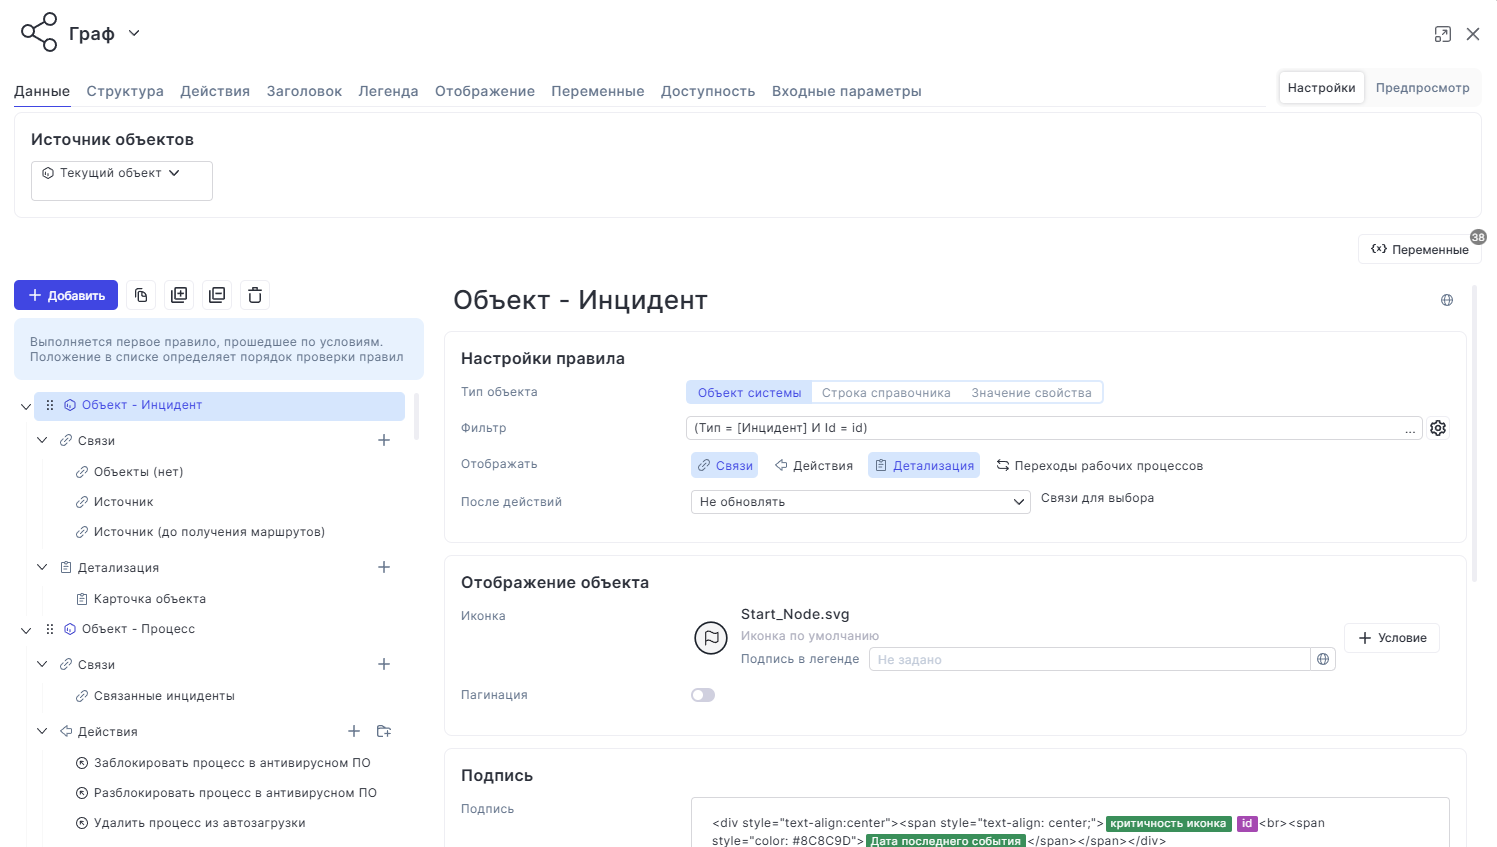Click the drag handle of Объект - Процесс

point(50,629)
